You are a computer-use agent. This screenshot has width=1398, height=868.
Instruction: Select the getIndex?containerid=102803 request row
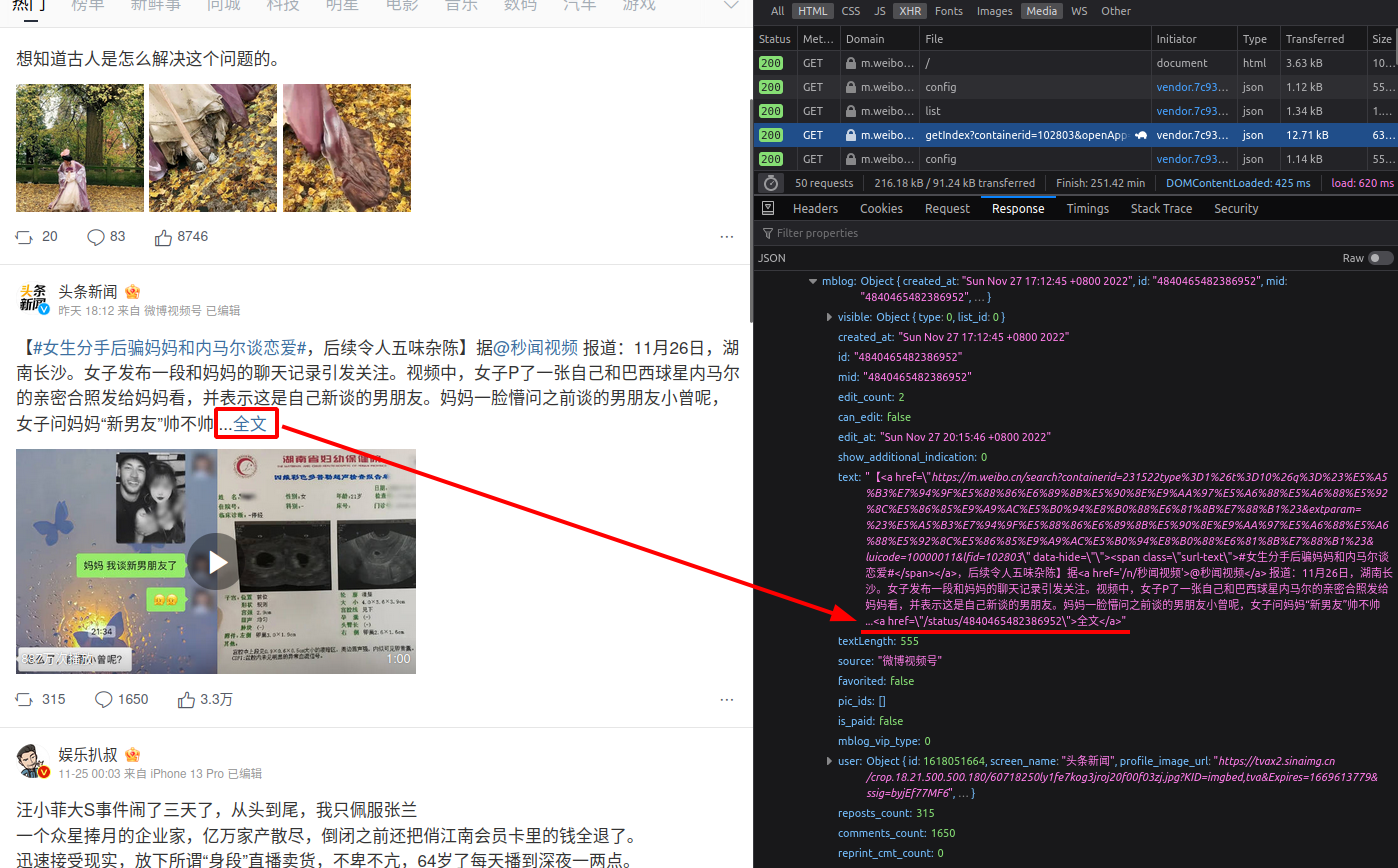(1076, 135)
